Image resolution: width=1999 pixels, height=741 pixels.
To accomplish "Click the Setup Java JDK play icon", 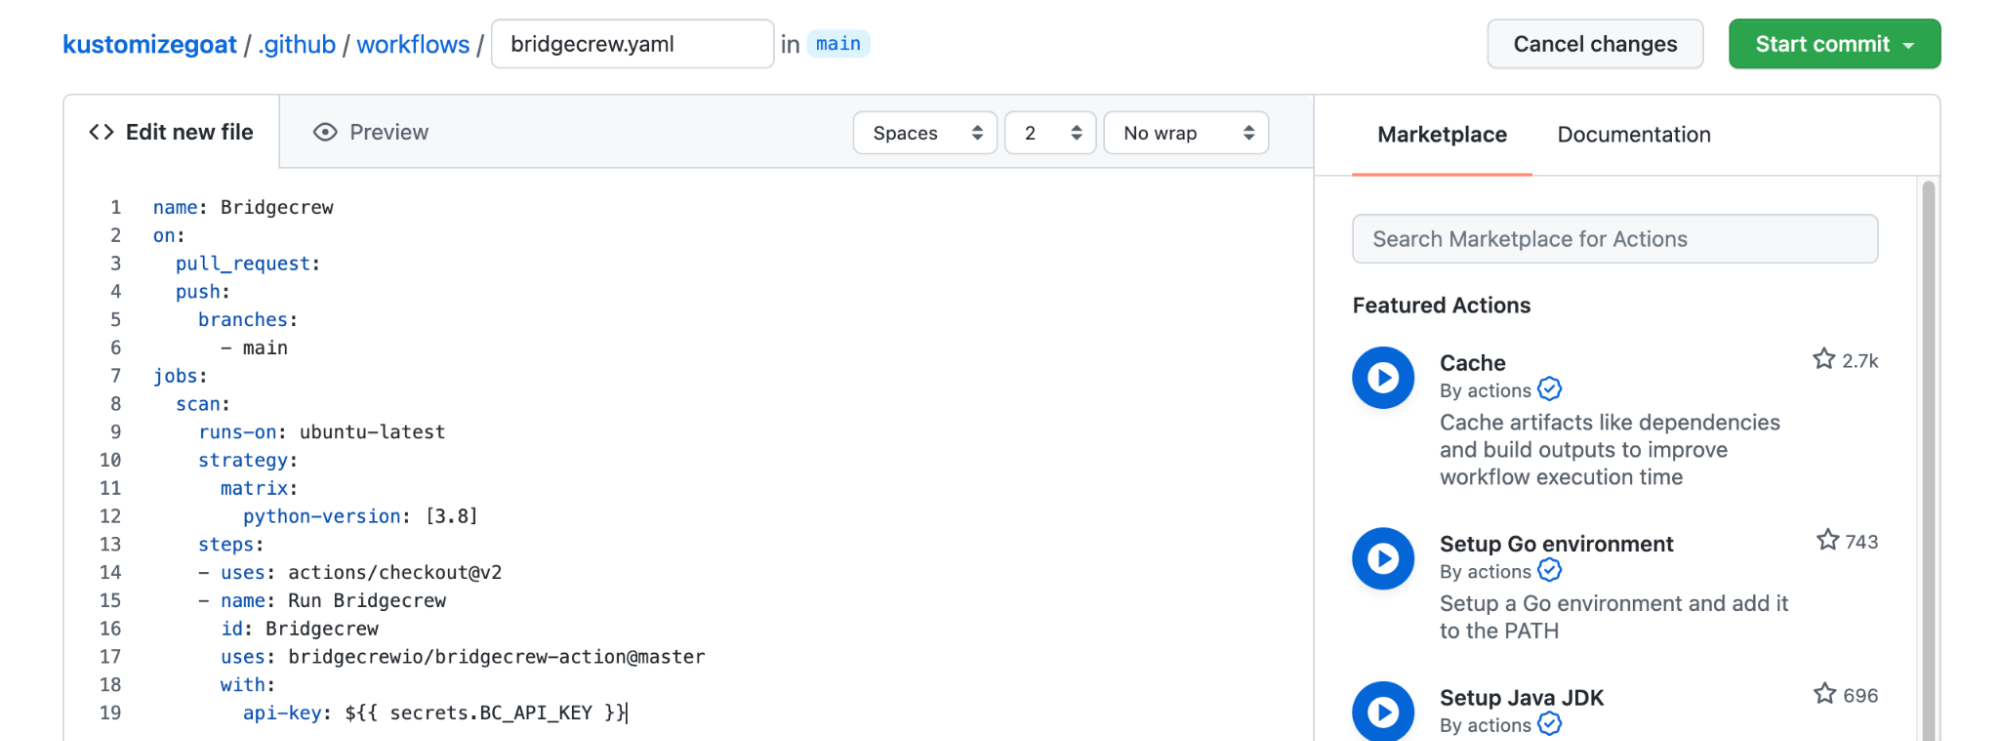I will tap(1383, 711).
